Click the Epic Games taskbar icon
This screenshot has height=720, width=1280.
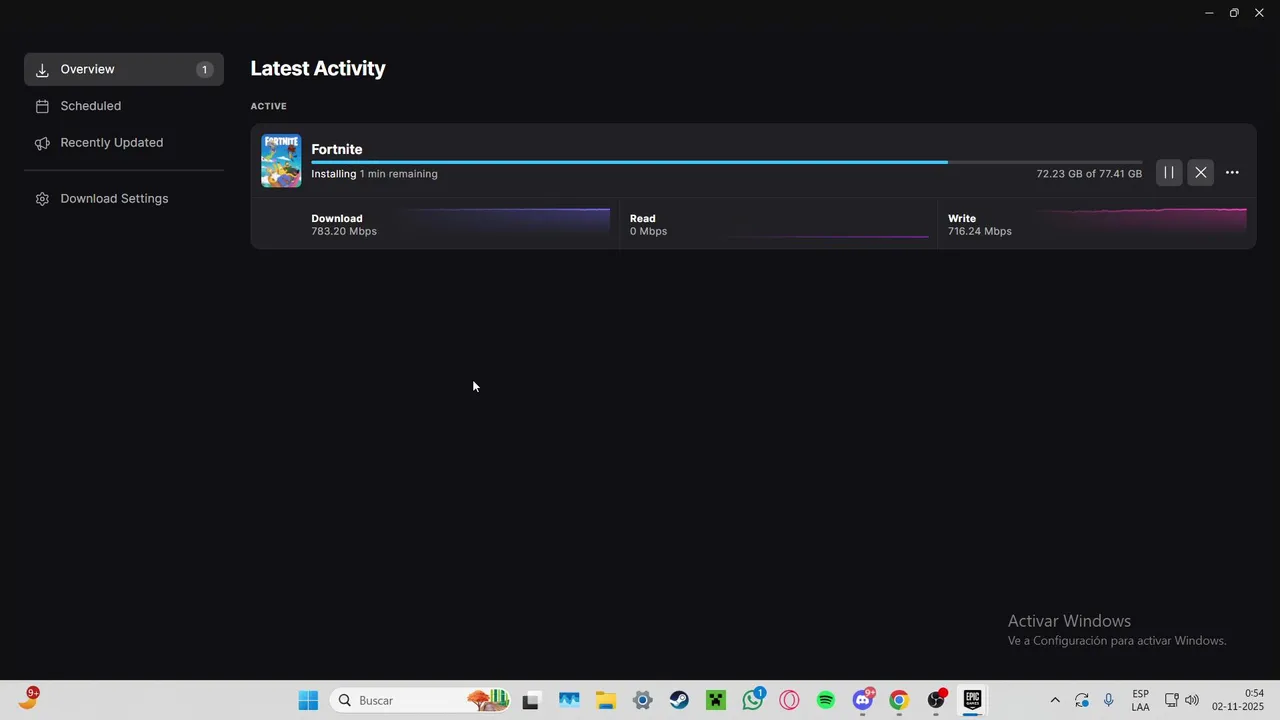click(972, 700)
